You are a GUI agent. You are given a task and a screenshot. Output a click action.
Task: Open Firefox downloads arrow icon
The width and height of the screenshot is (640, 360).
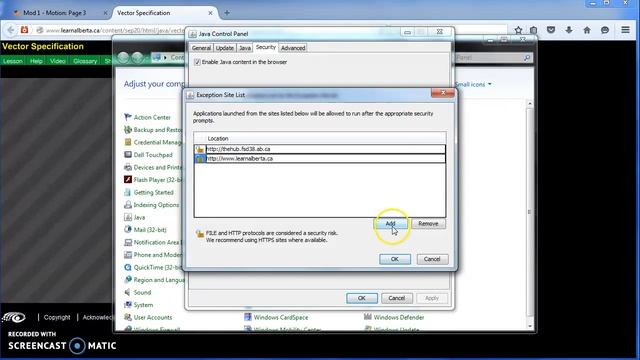(569, 30)
